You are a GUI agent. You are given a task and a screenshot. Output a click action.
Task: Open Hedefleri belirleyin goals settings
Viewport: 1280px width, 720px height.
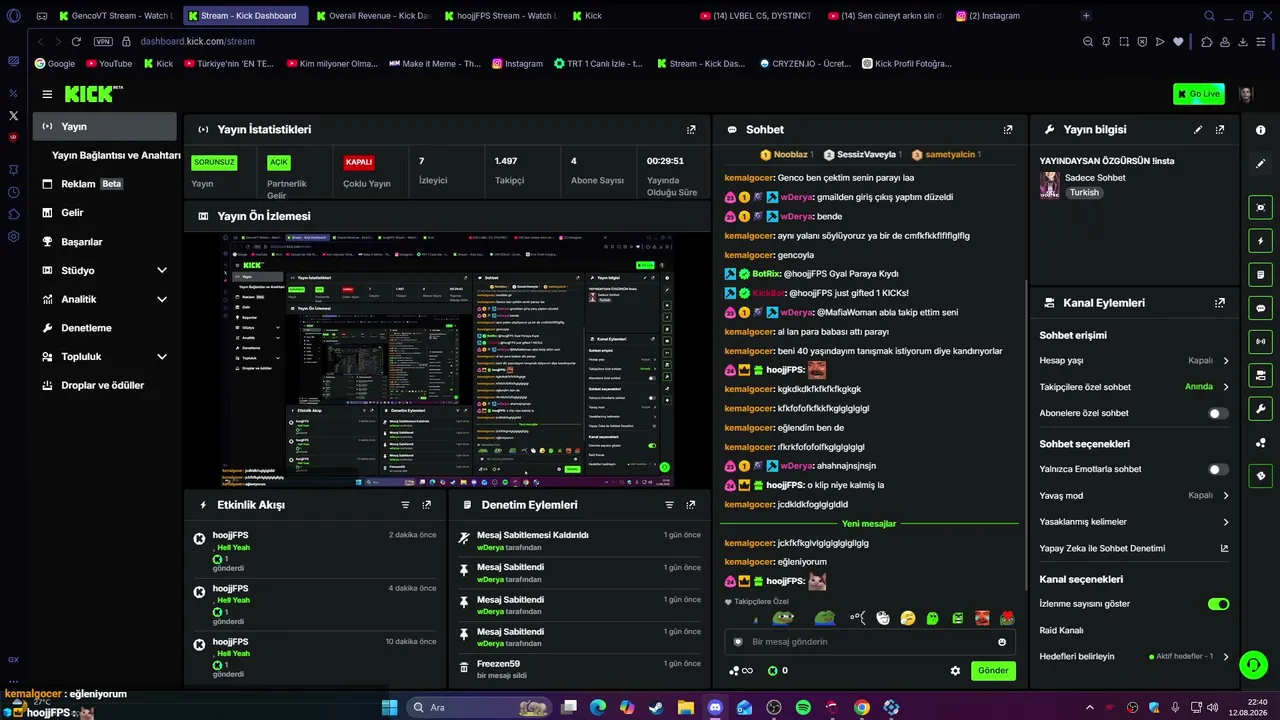[1134, 657]
